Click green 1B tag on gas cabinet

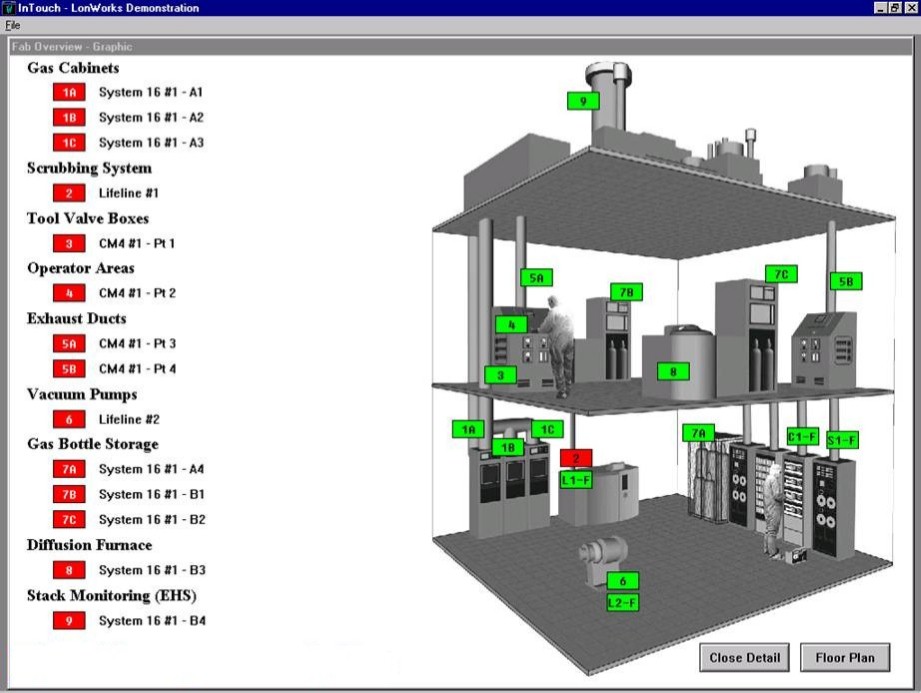coord(508,448)
